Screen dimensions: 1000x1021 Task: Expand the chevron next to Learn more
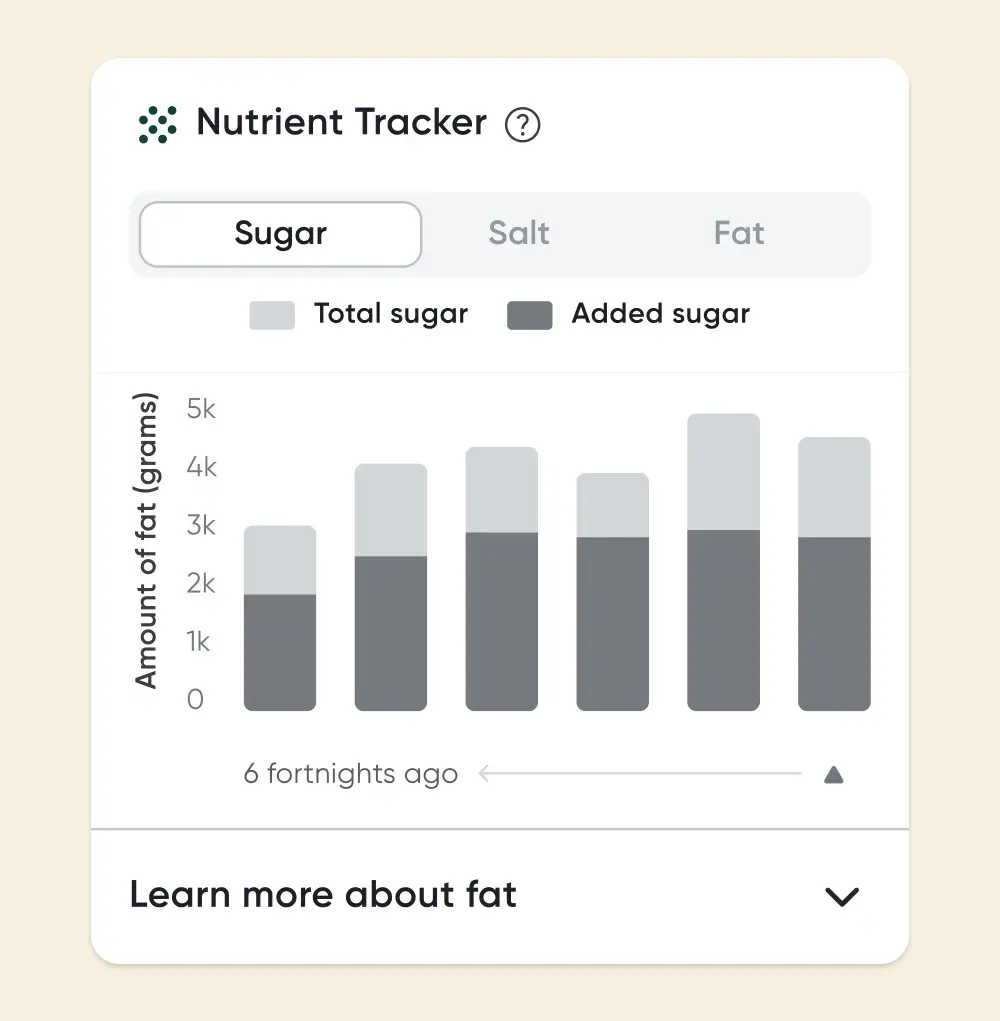(x=842, y=896)
